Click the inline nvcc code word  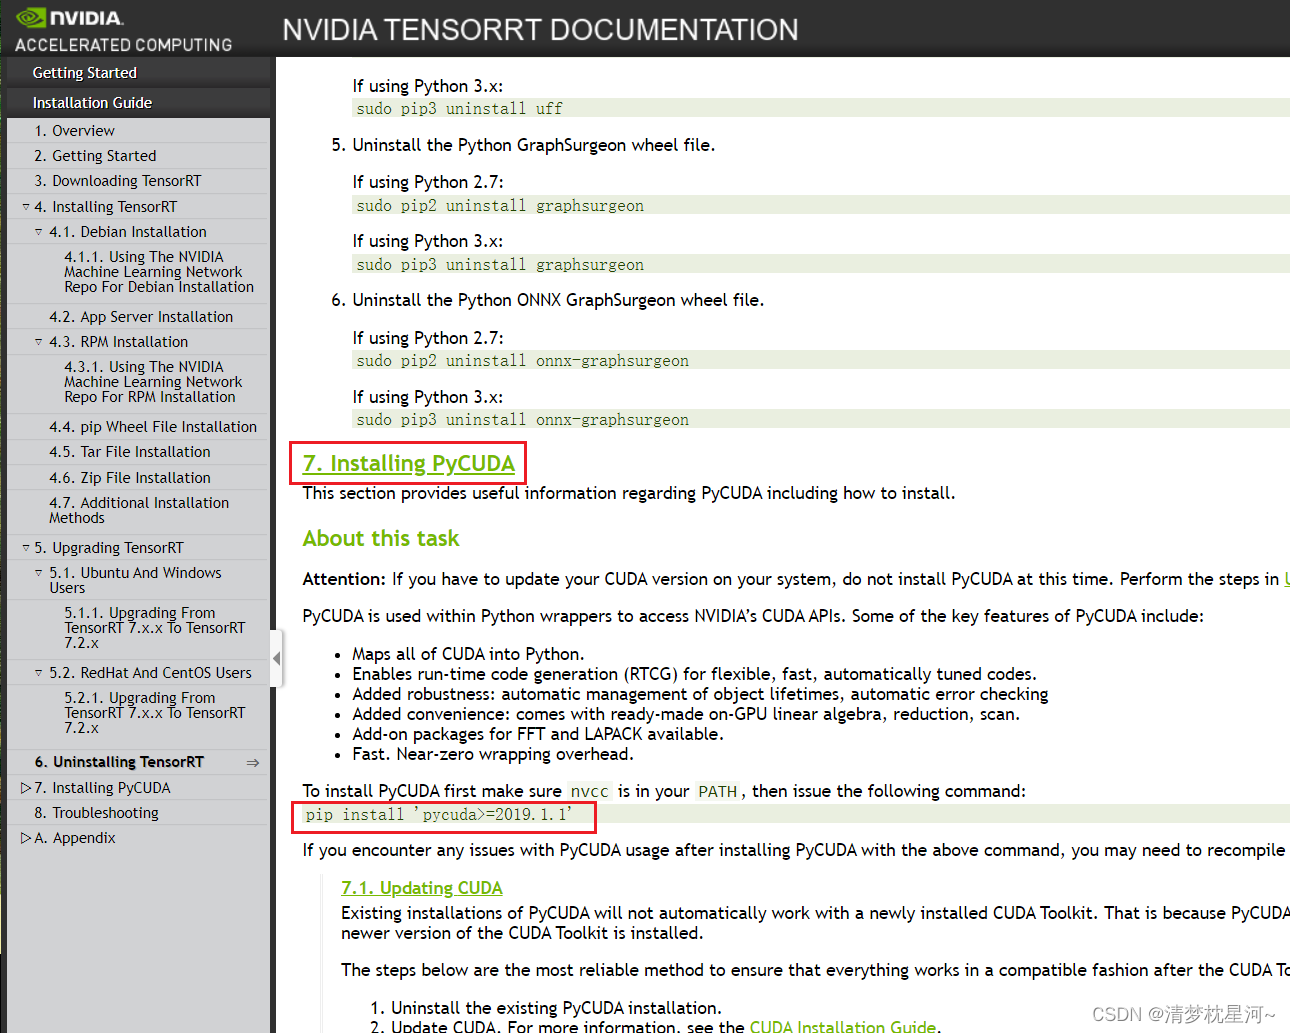(x=589, y=792)
